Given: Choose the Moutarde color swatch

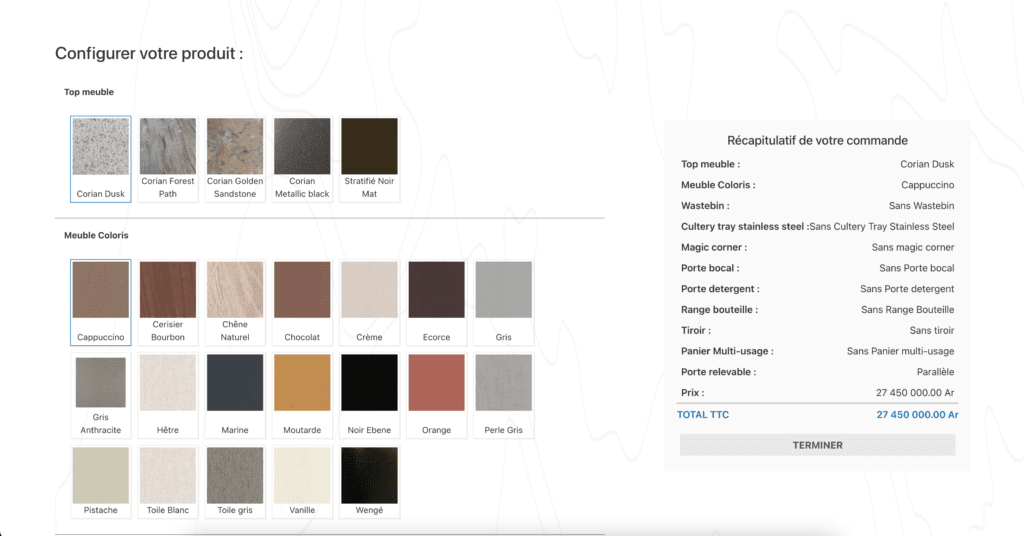Looking at the screenshot, I should click(302, 383).
